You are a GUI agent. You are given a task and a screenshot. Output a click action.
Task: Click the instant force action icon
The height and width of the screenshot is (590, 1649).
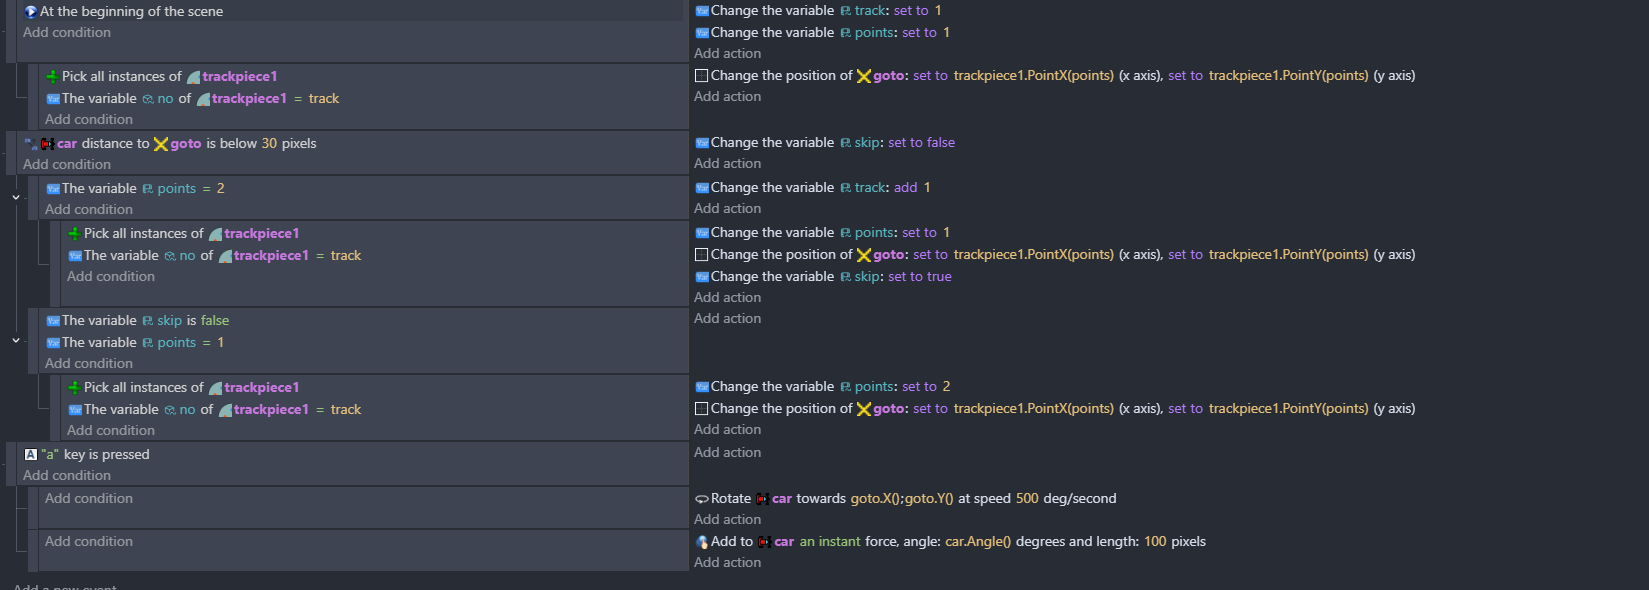point(701,542)
